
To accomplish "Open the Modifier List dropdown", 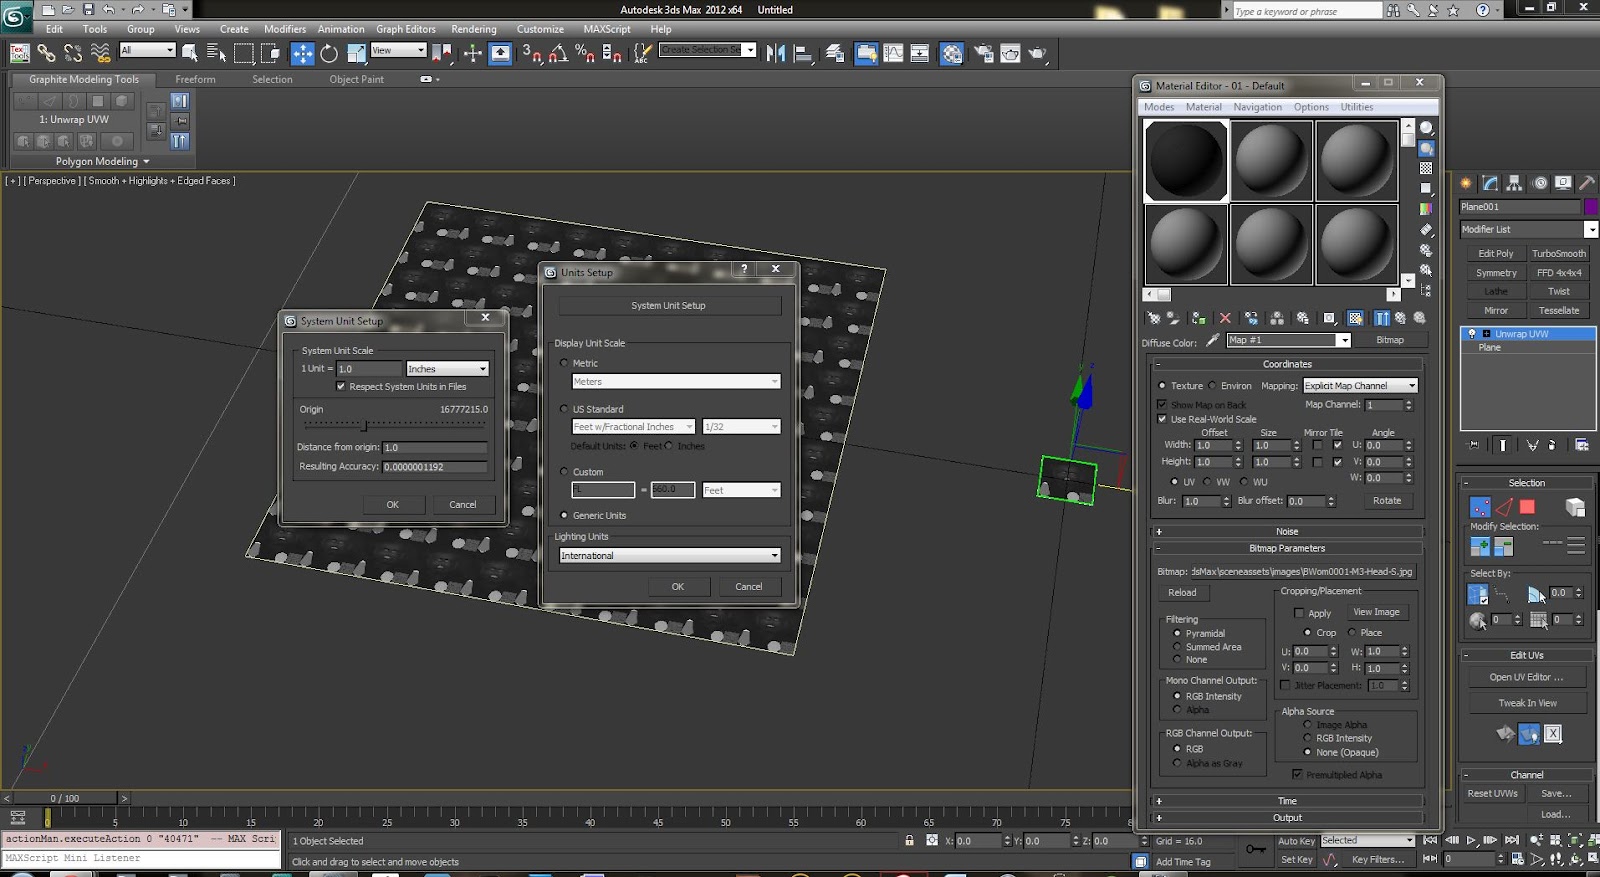I will click(x=1527, y=230).
